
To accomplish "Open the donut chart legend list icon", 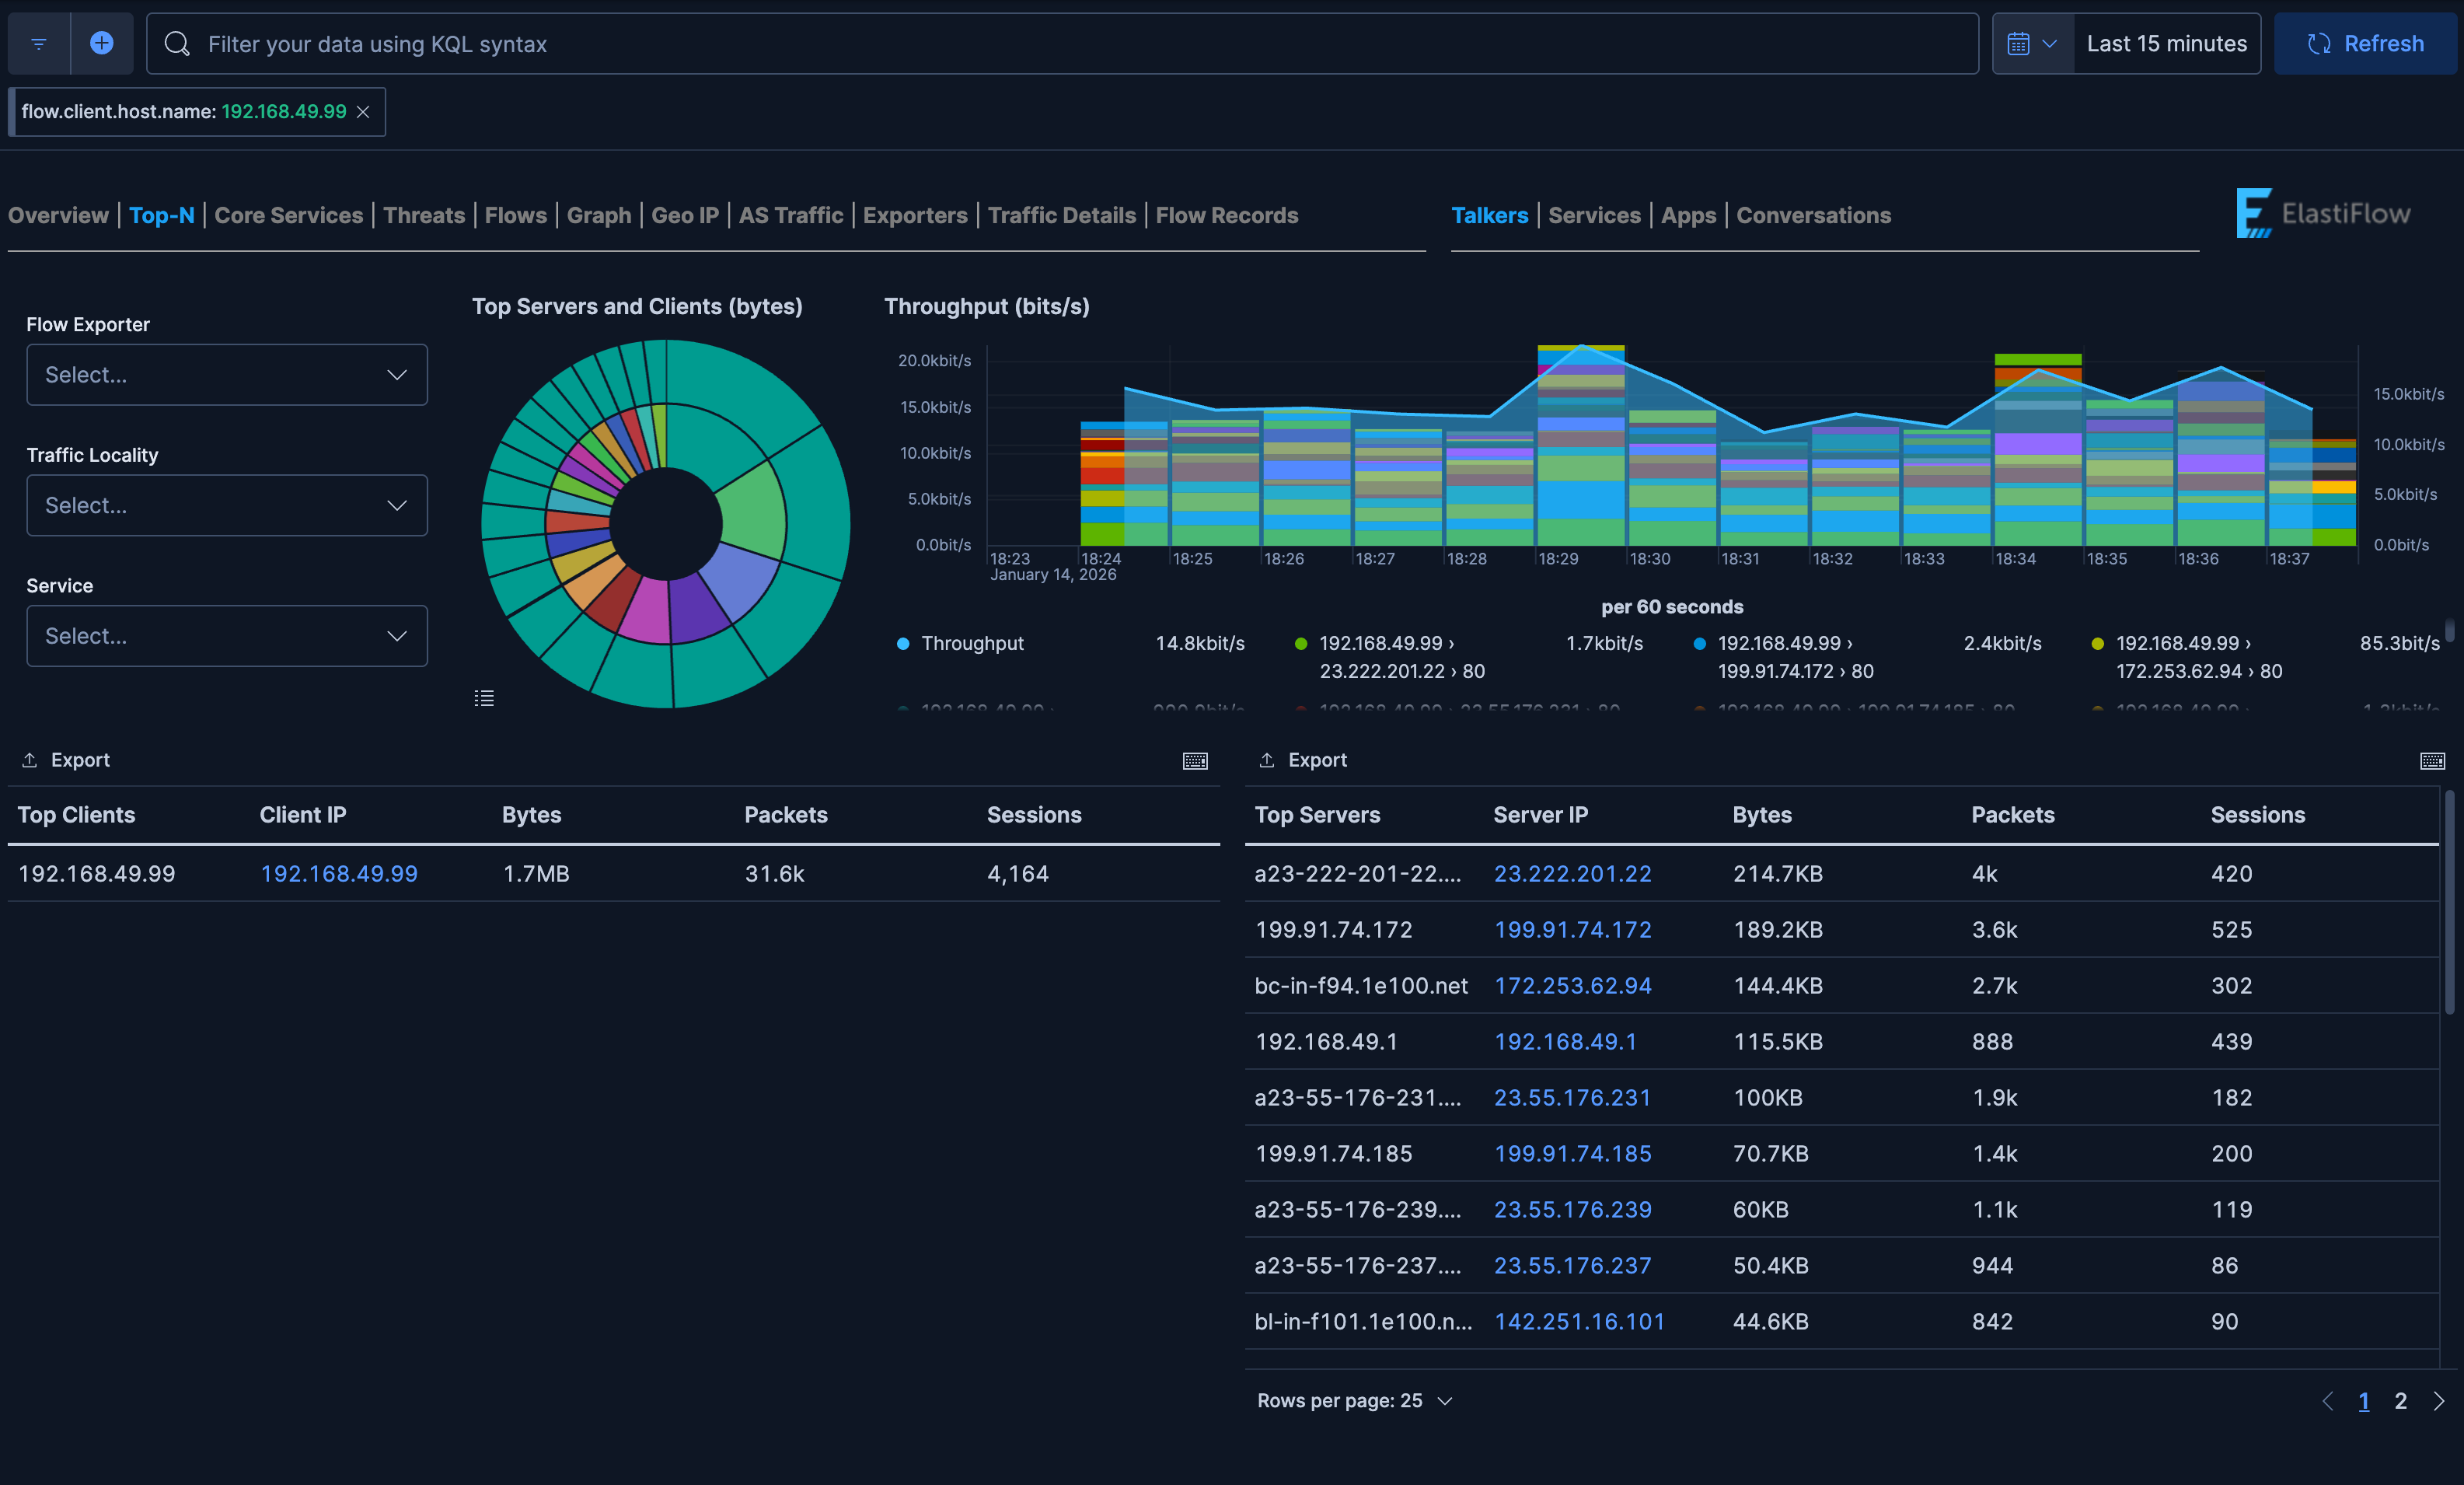I will pos(484,698).
